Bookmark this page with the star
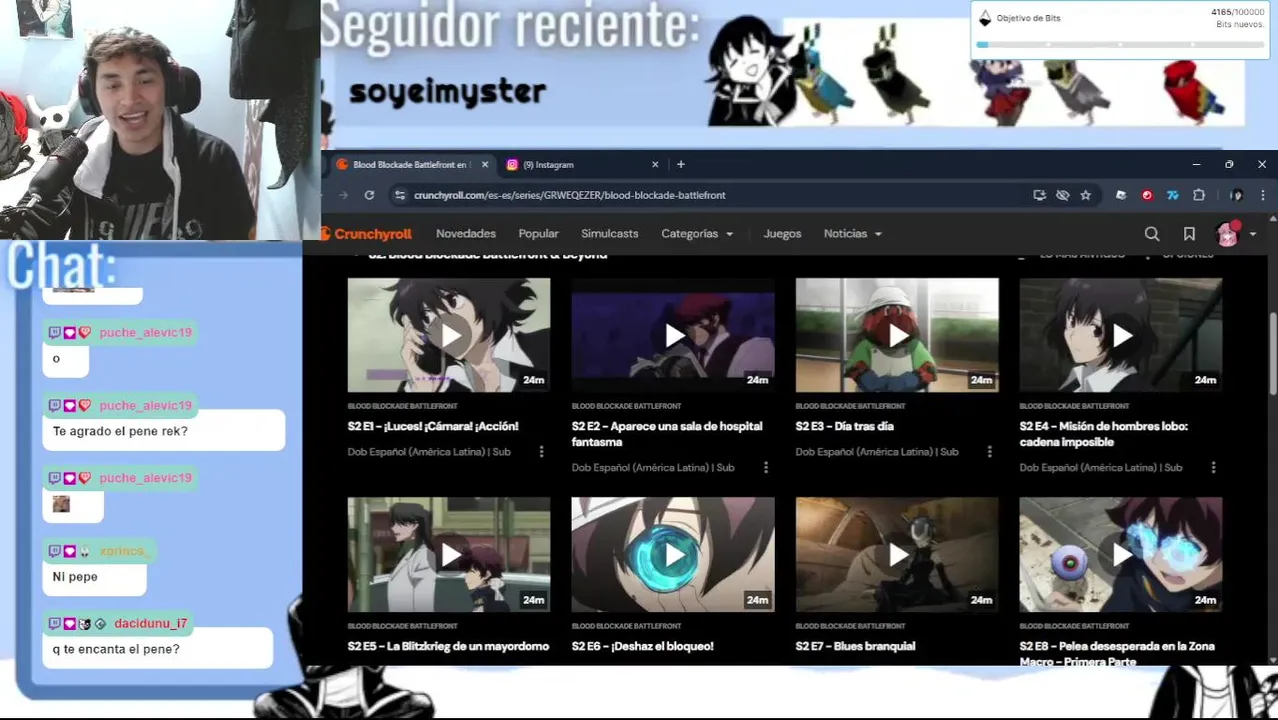1278x720 pixels. coord(1086,195)
